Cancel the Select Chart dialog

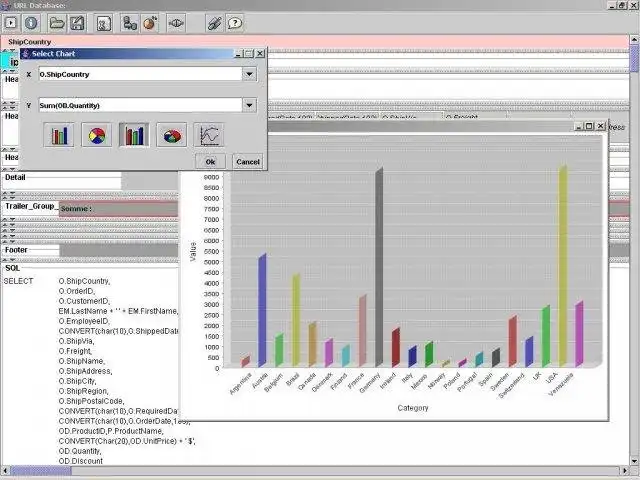[x=248, y=162]
